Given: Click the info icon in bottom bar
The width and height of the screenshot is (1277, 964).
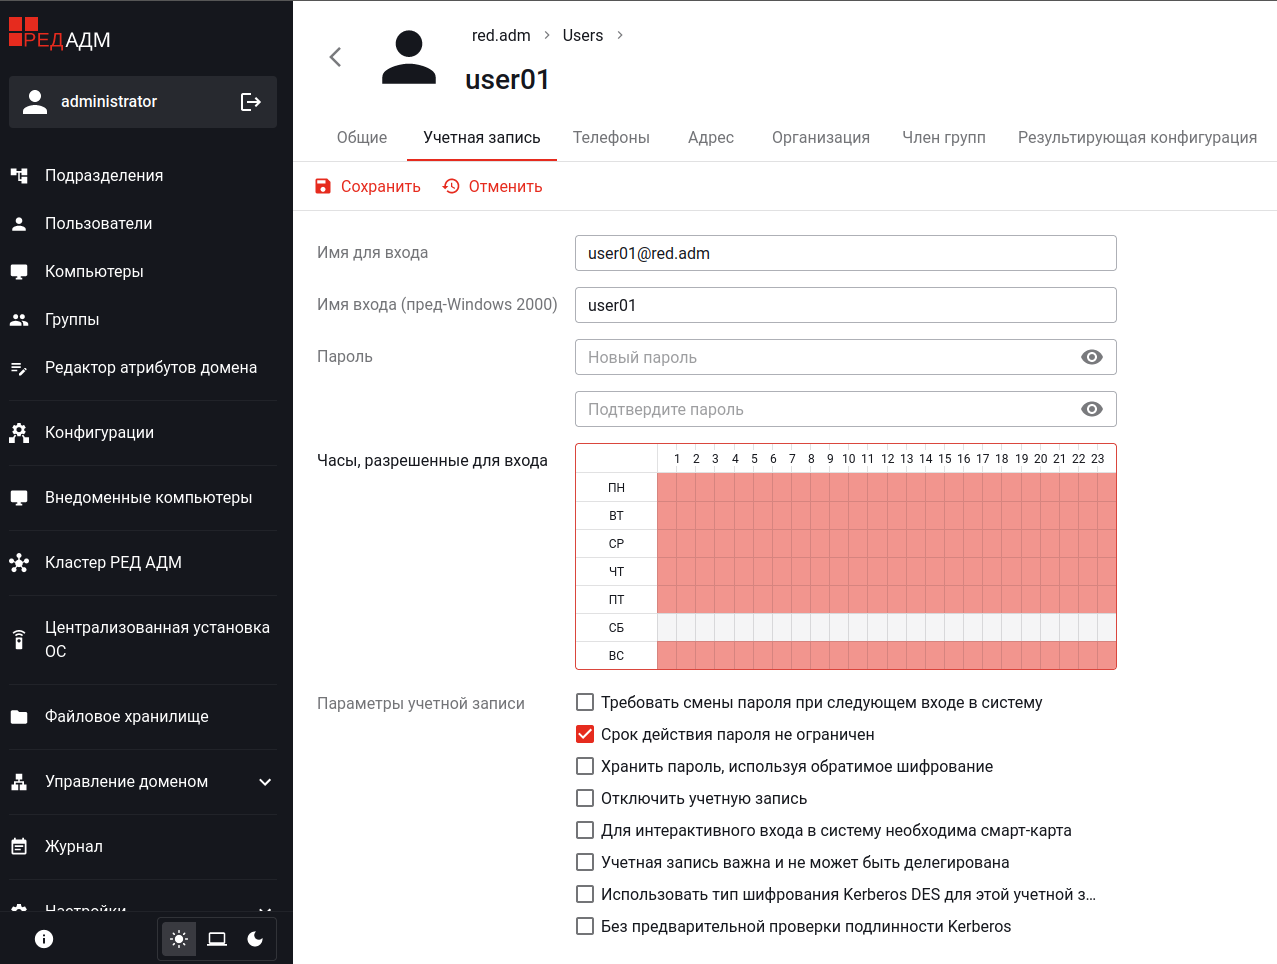Looking at the screenshot, I should pos(44,939).
